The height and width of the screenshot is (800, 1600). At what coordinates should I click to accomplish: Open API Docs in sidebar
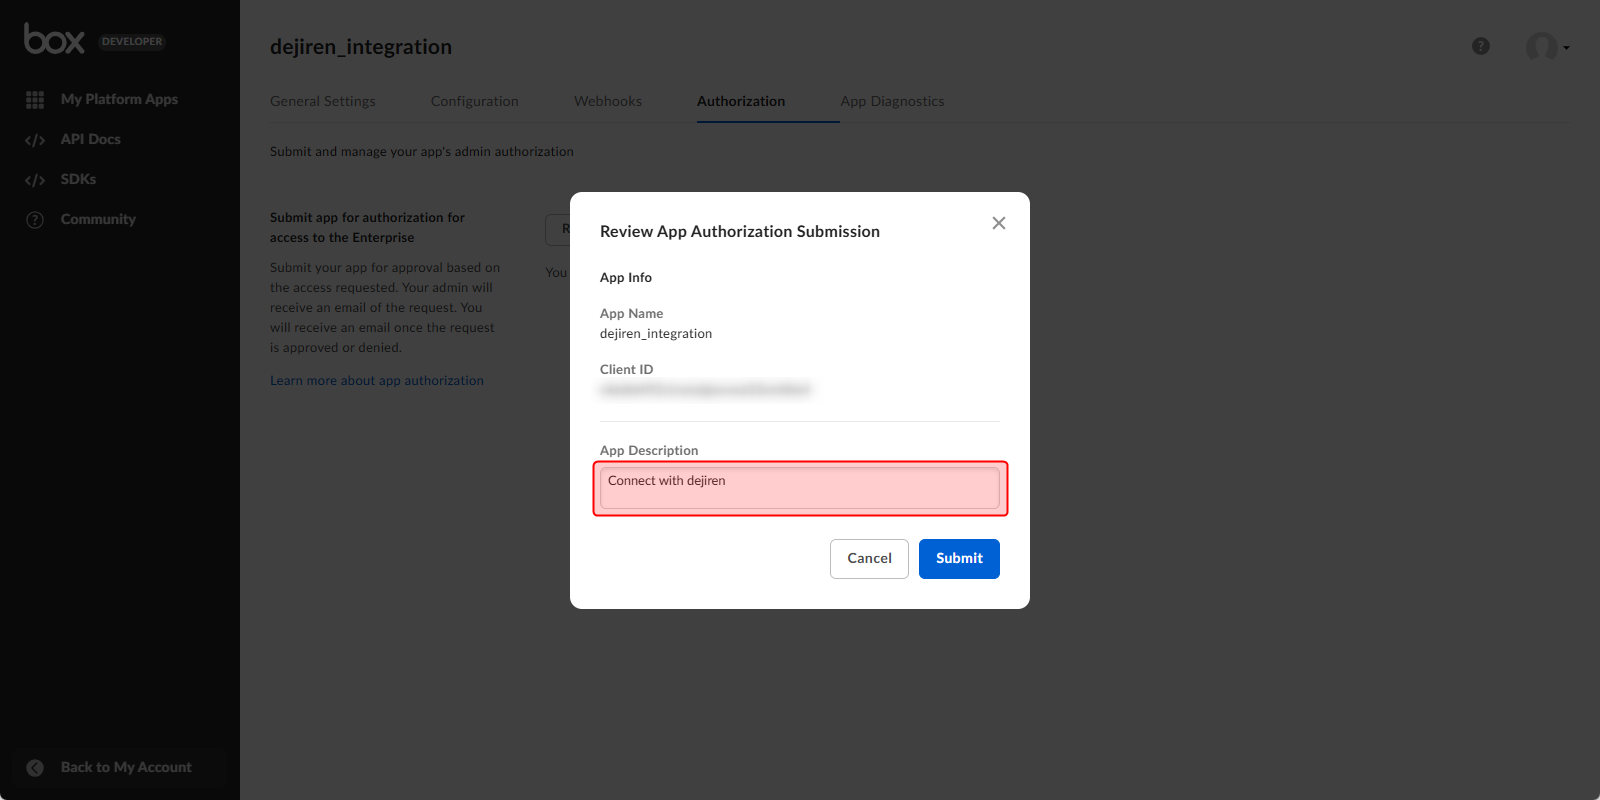click(91, 139)
